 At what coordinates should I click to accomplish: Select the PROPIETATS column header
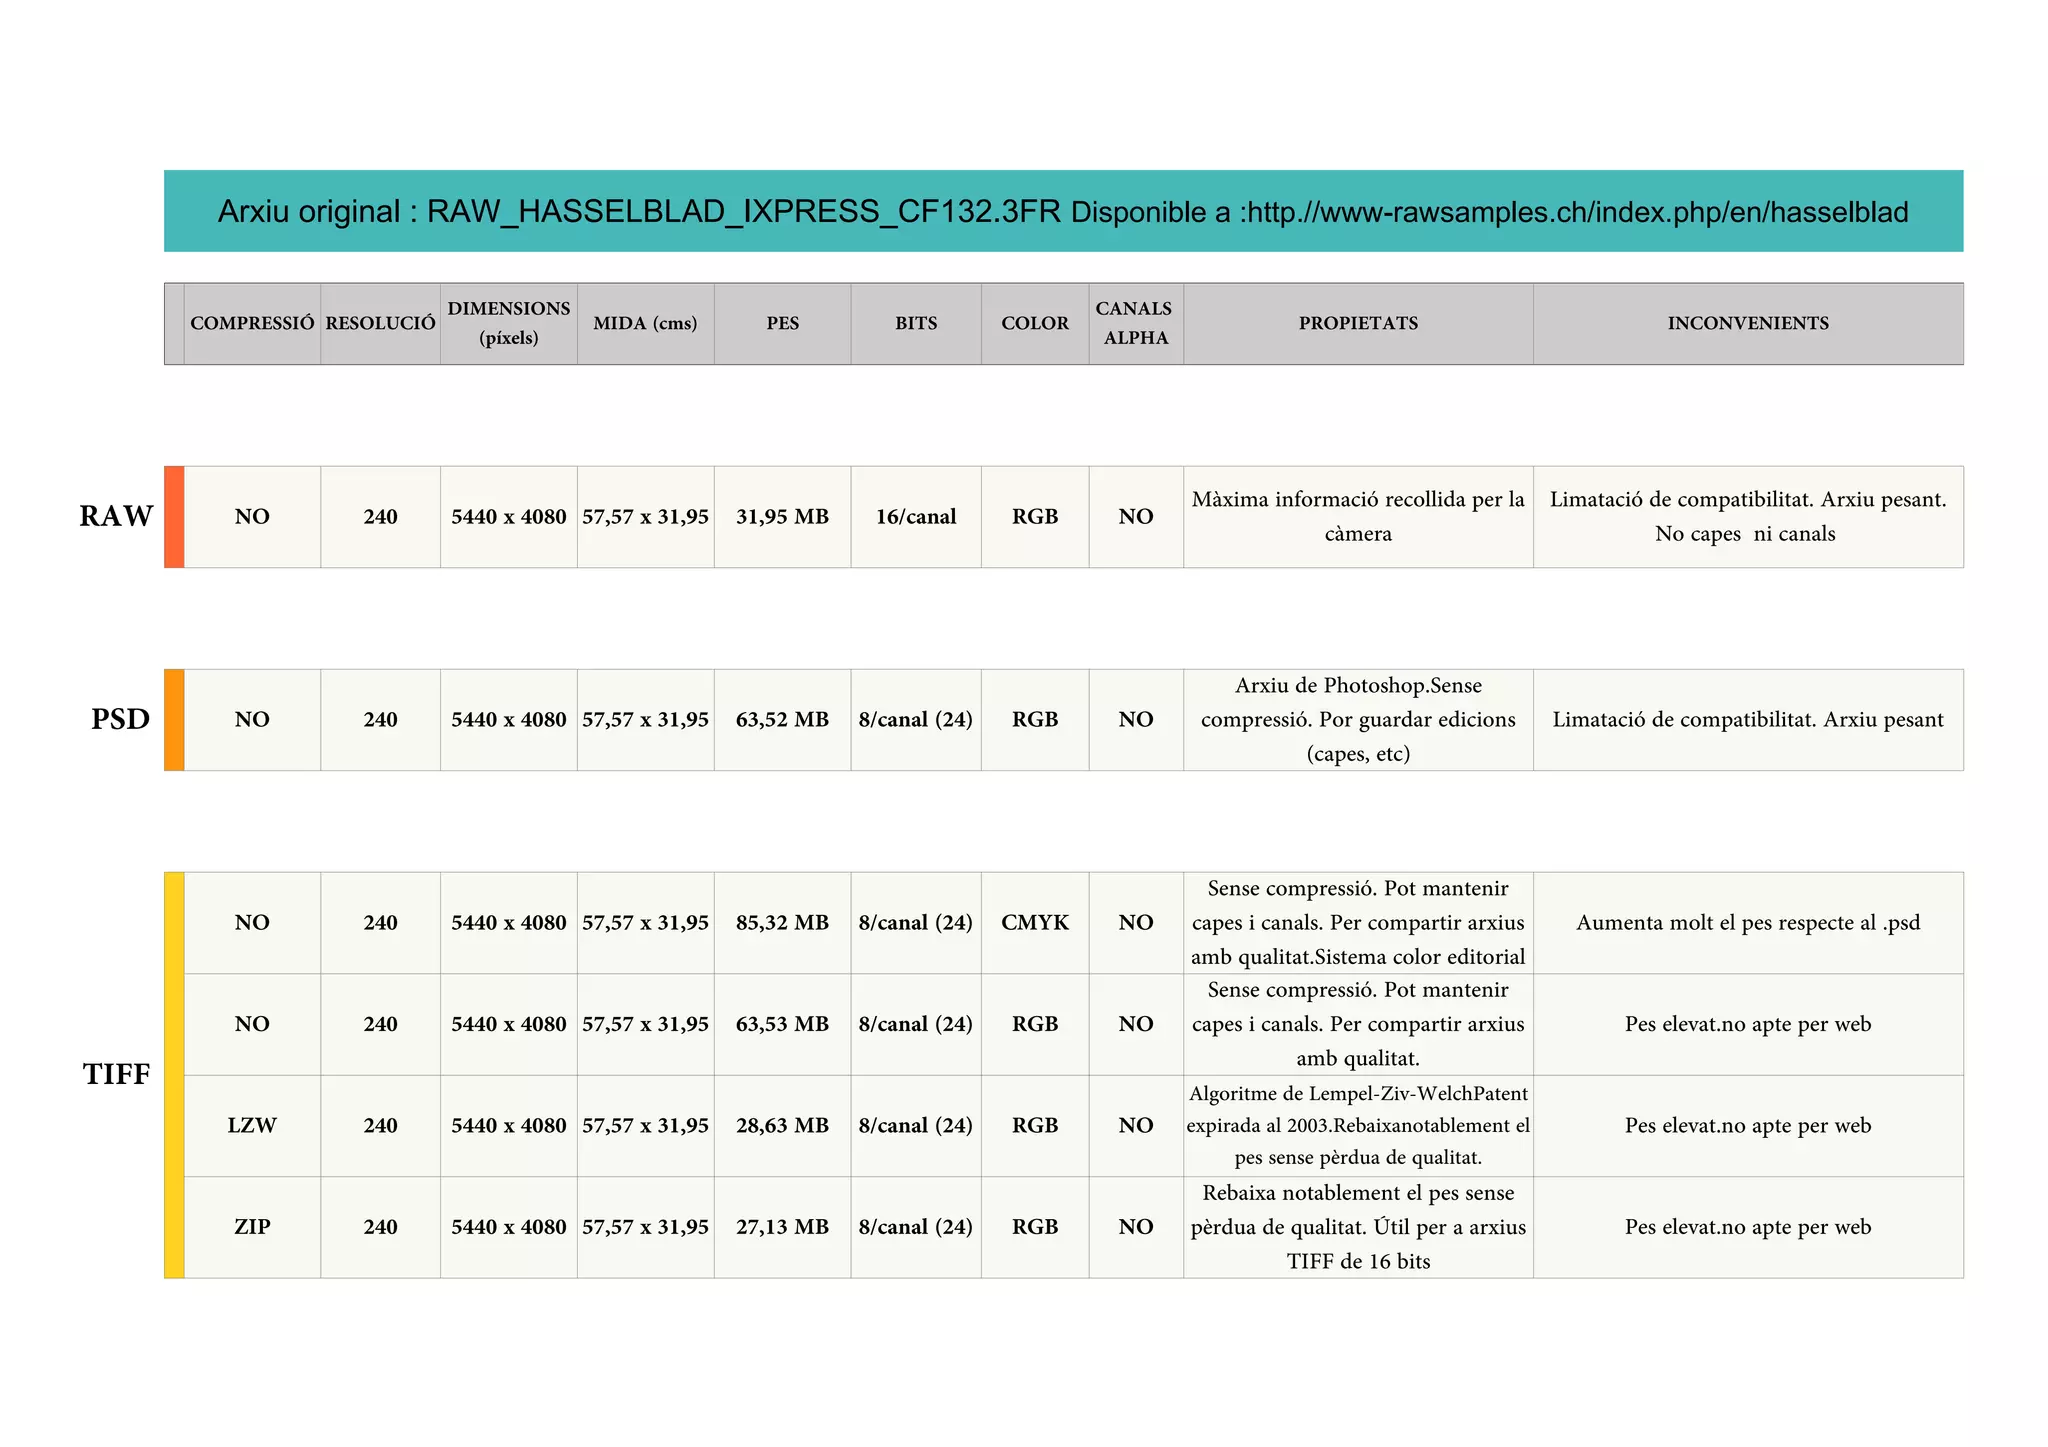[1358, 323]
